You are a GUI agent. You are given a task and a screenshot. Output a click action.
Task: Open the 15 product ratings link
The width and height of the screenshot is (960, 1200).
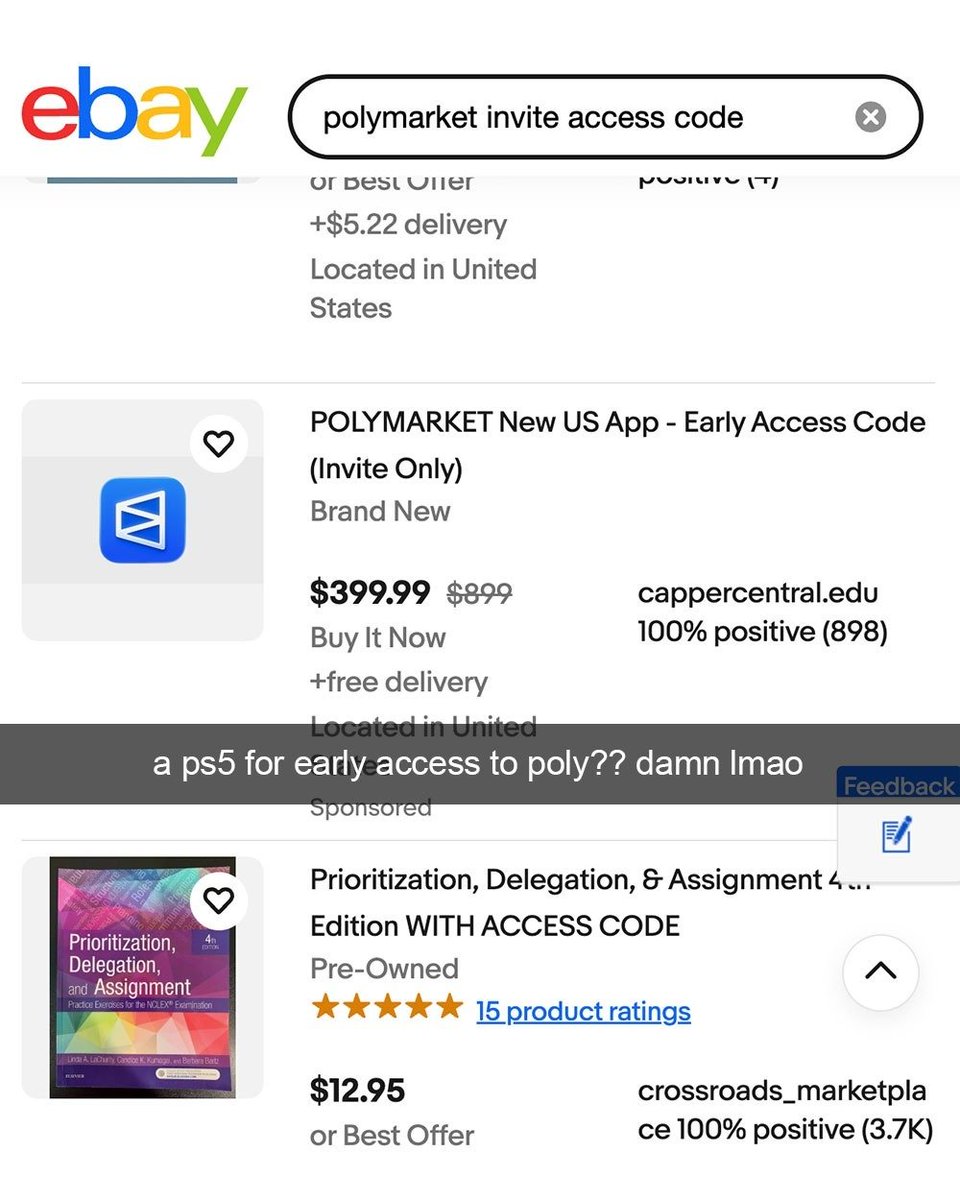tap(583, 1011)
